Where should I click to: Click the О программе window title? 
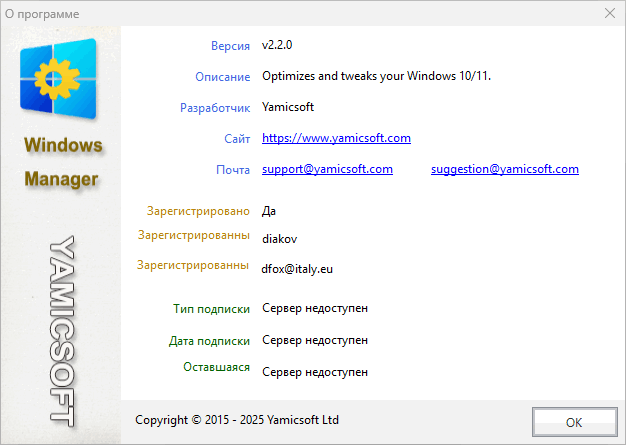click(x=42, y=14)
